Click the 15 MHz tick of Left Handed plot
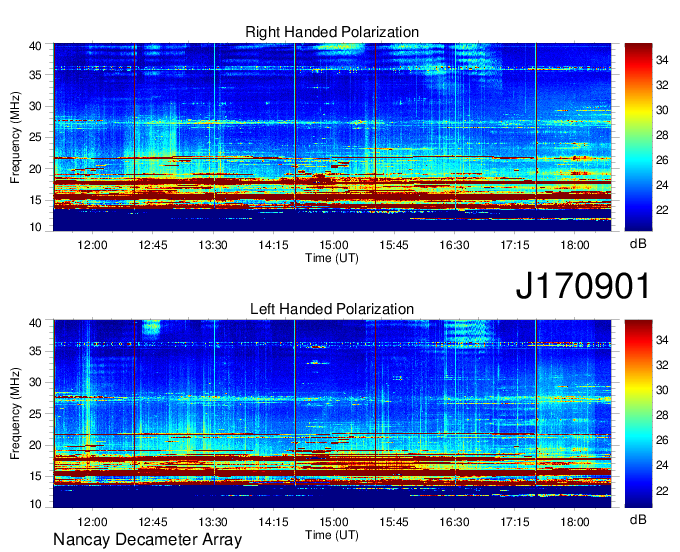The image size is (680, 552). pyautogui.click(x=36, y=477)
